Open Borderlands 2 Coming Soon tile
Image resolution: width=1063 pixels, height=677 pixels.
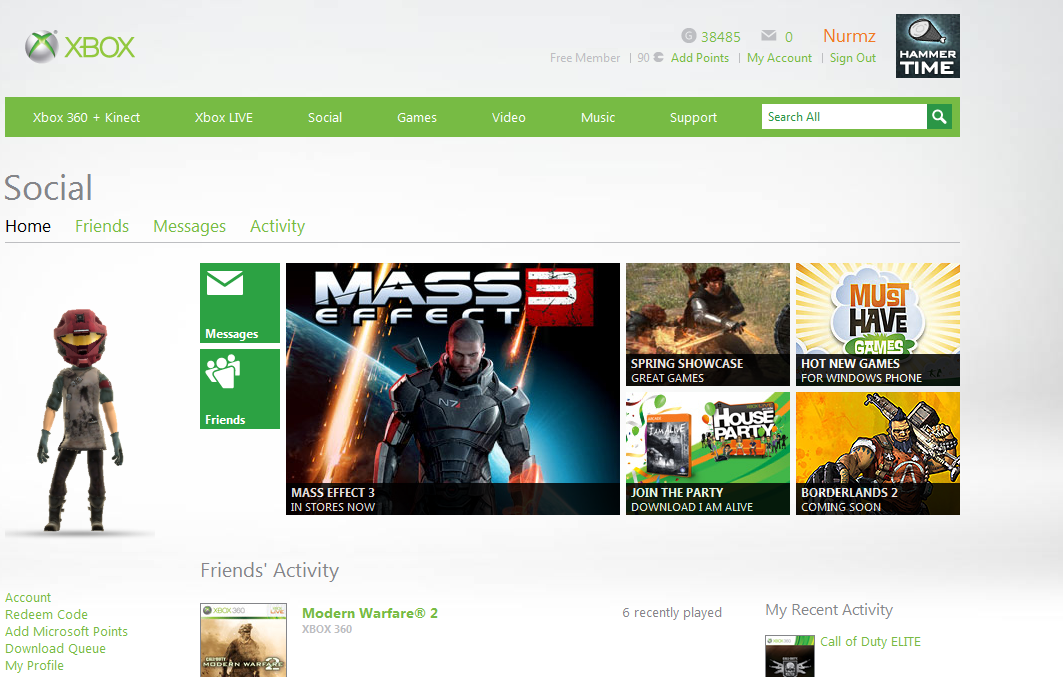[878, 453]
